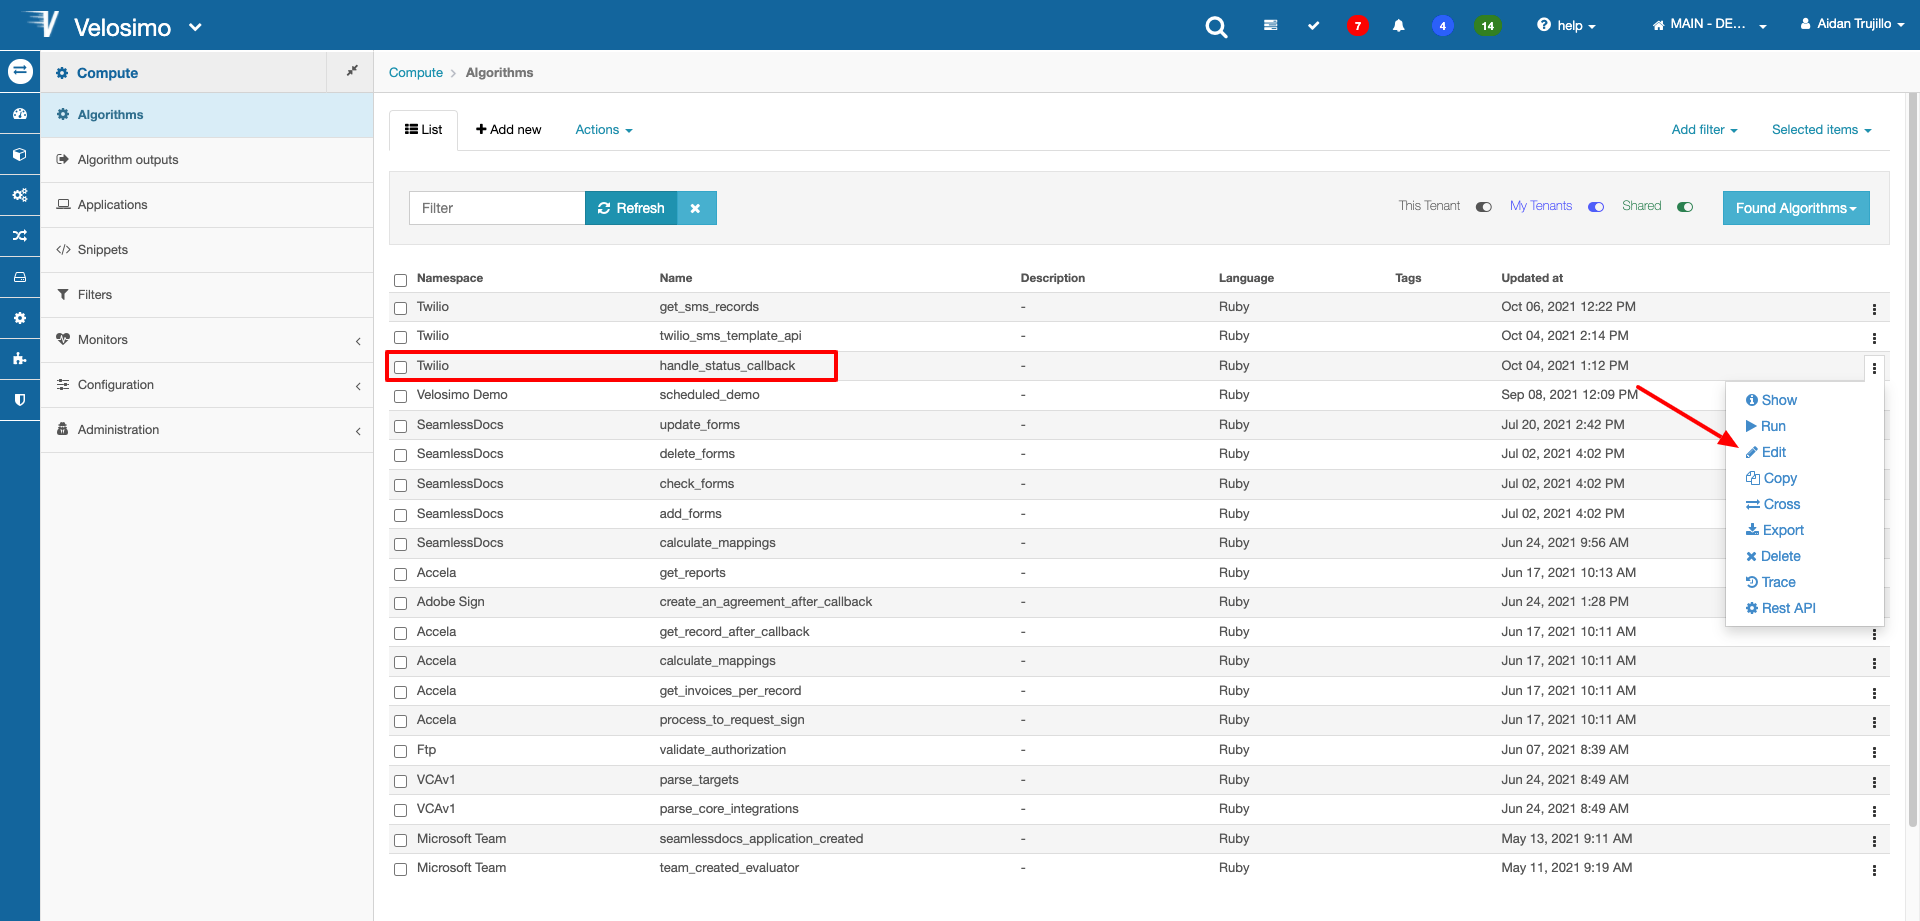Open the Actions dropdown
The height and width of the screenshot is (921, 1920).
pyautogui.click(x=604, y=130)
